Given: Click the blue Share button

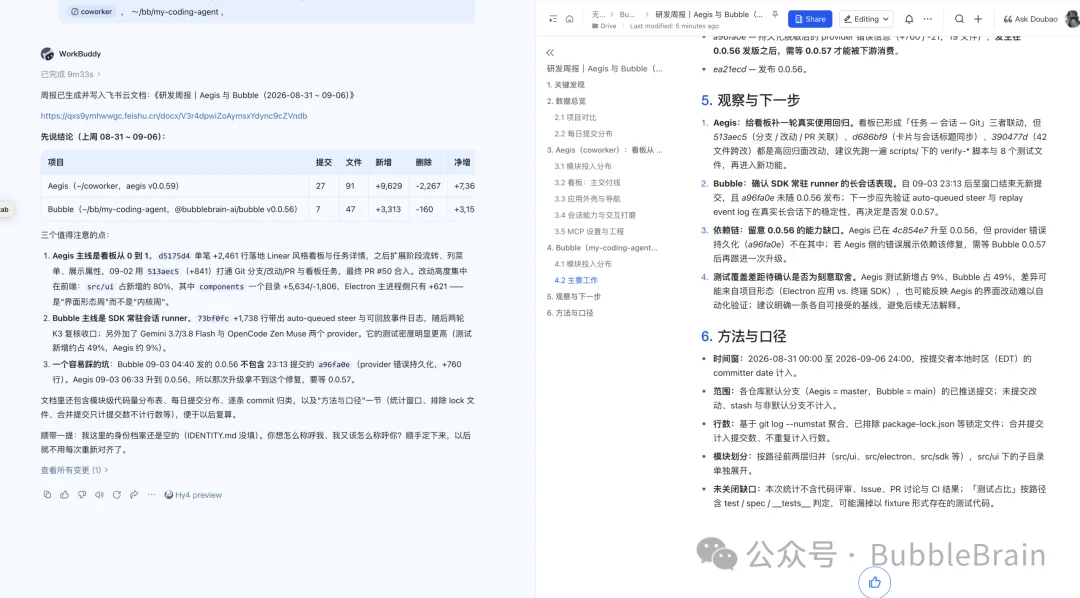Looking at the screenshot, I should click(x=810, y=19).
